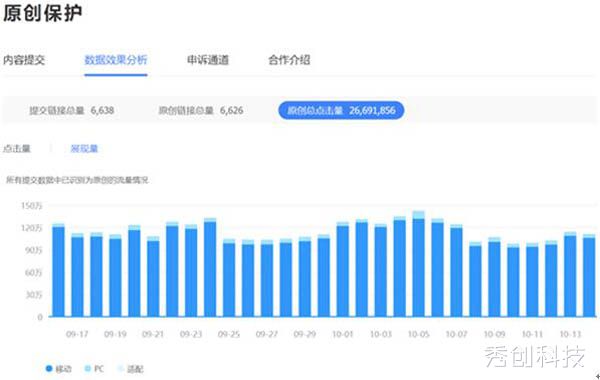The width and height of the screenshot is (600, 380).
Task: Click the 原创保护 page heading
Action: tap(42, 13)
